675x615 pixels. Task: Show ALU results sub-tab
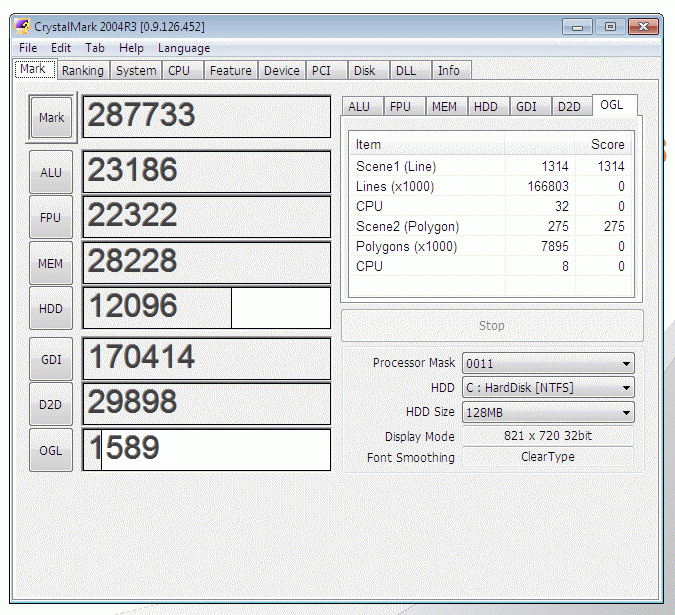point(362,106)
